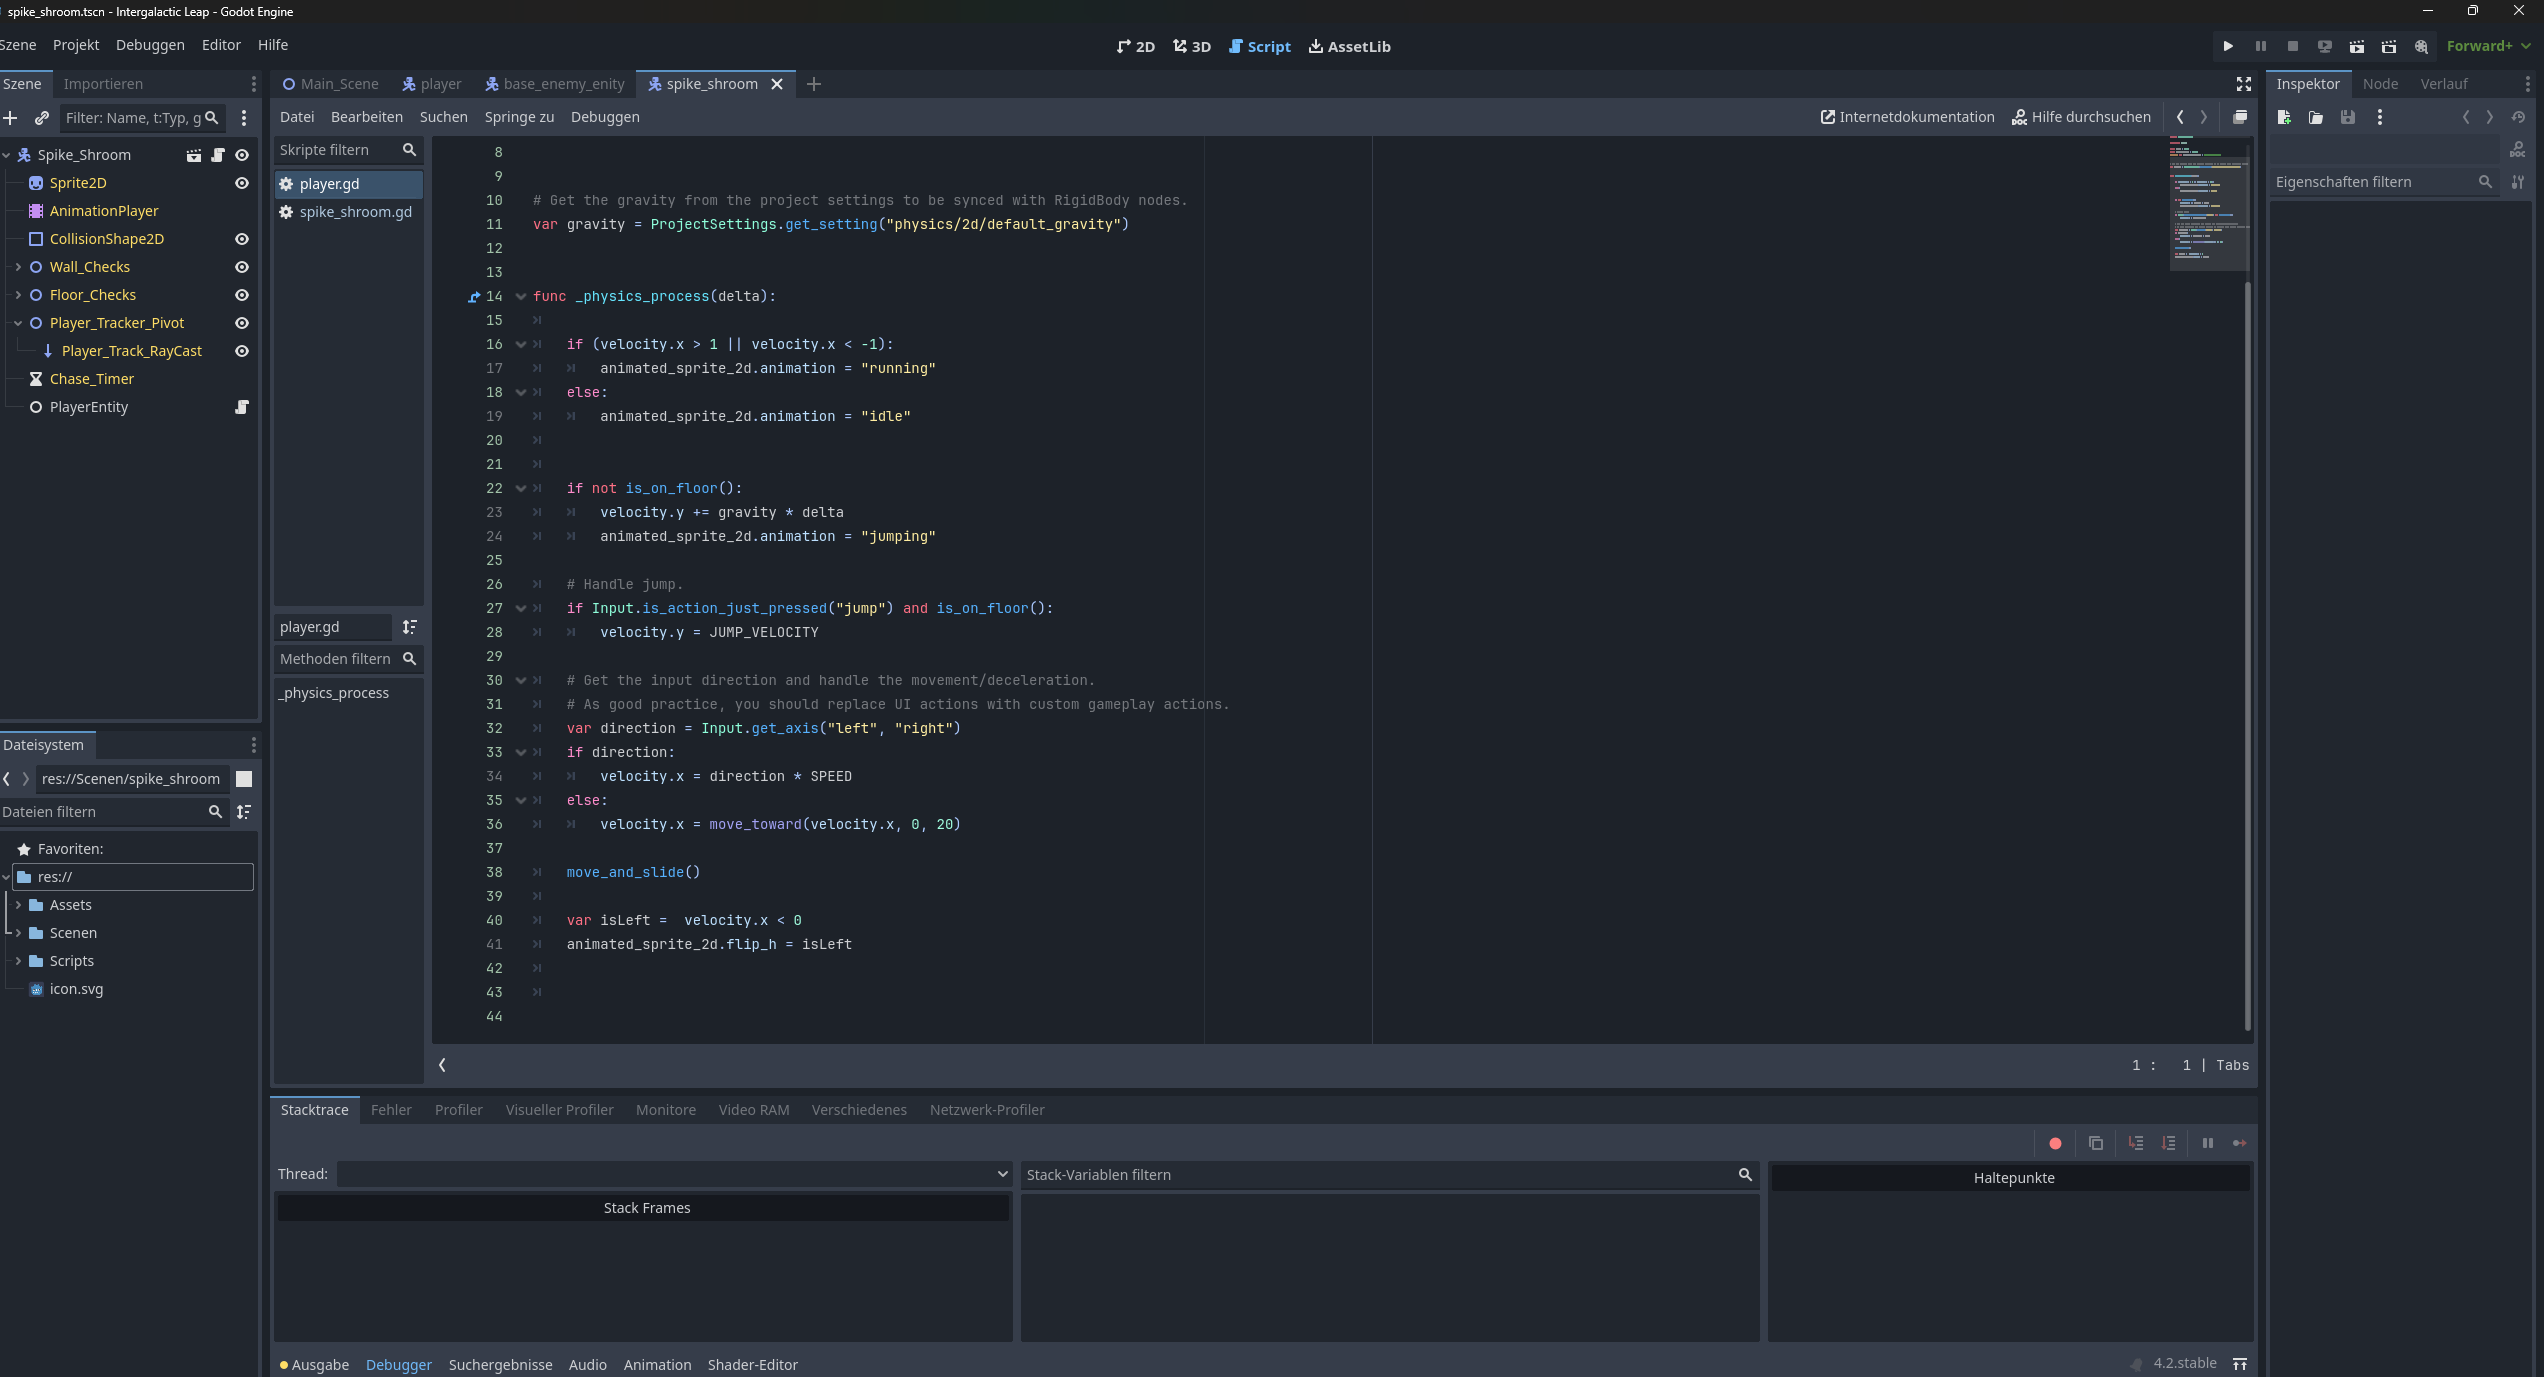Toggle alphabetical sorting of the methods list

409,627
